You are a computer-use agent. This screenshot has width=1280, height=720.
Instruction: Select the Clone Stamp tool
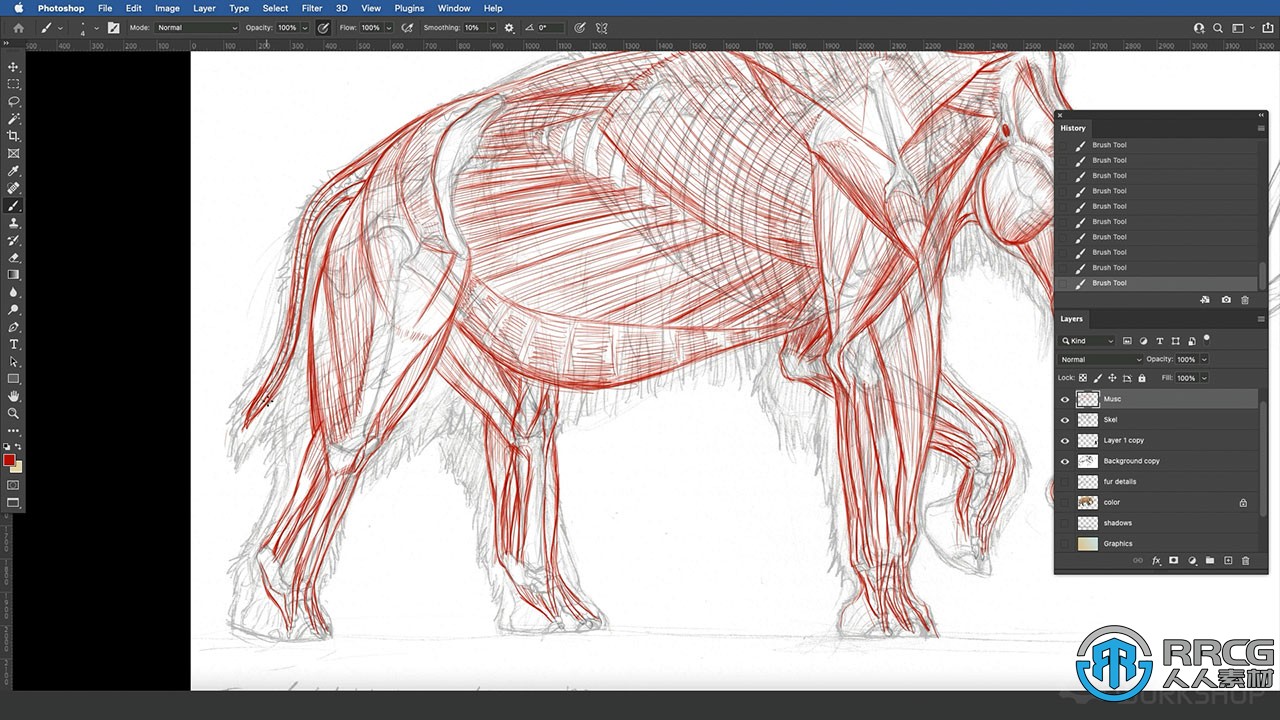(x=13, y=223)
